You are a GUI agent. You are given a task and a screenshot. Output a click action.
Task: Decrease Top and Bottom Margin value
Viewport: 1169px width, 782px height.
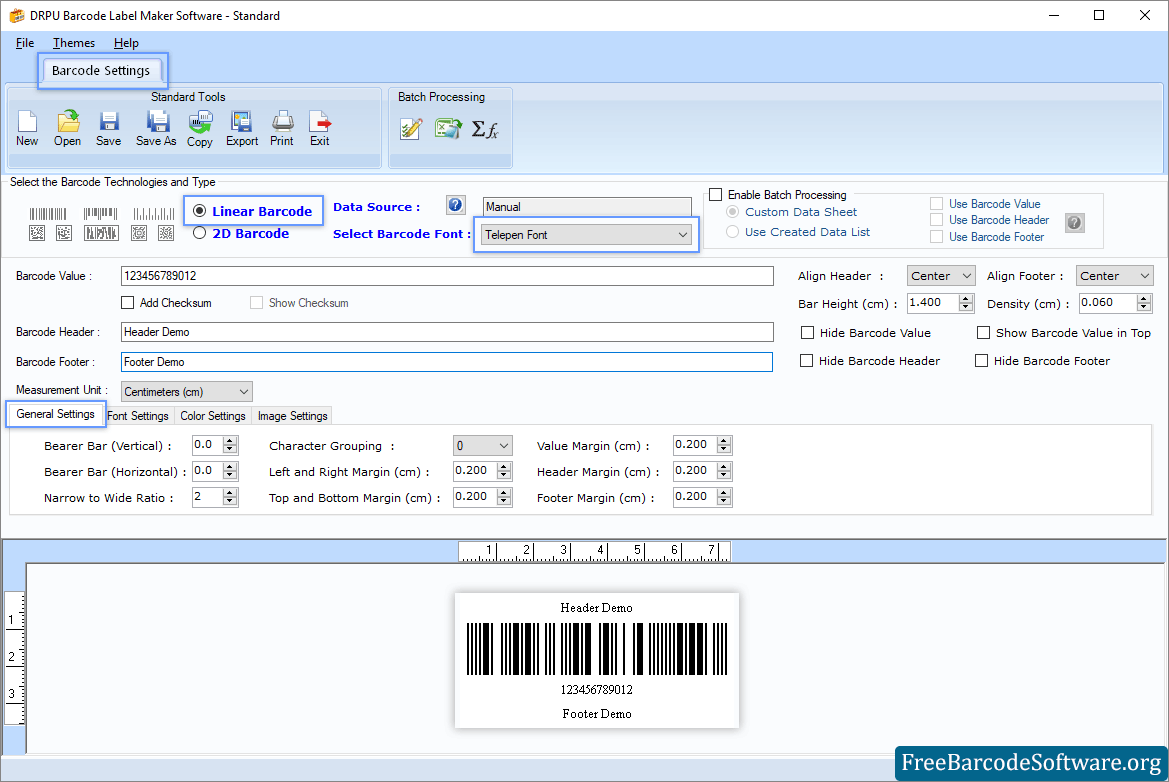pos(505,502)
